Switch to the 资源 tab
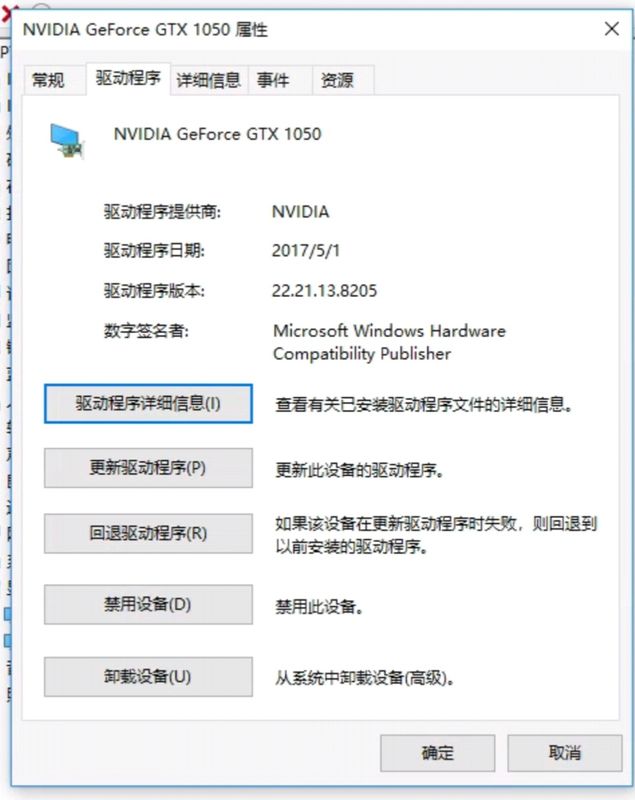The image size is (635, 800). point(337,80)
